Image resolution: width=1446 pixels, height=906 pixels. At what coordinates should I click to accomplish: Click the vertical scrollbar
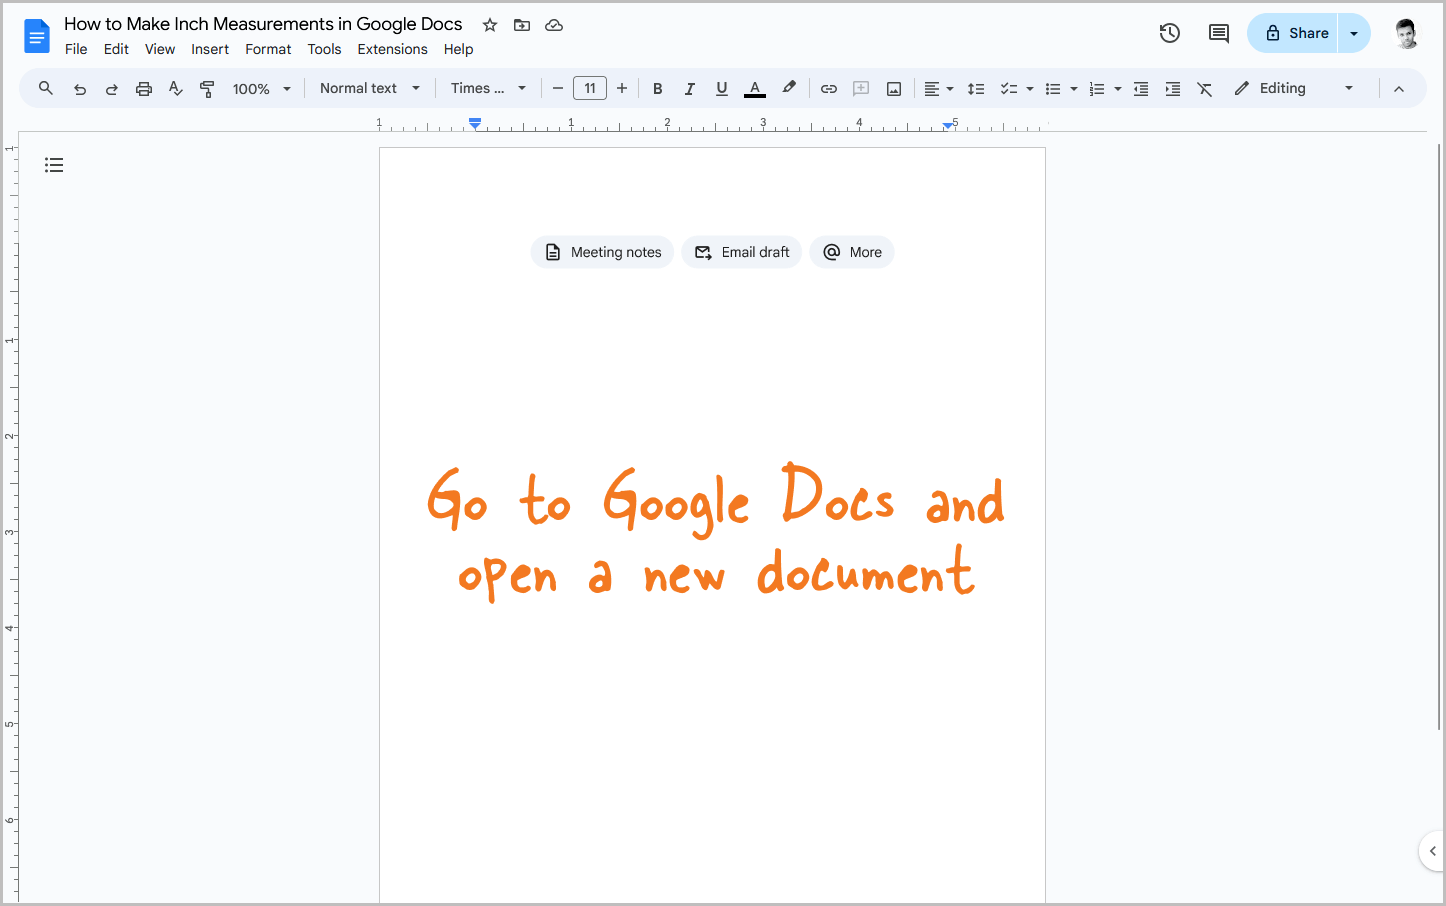(x=1439, y=435)
